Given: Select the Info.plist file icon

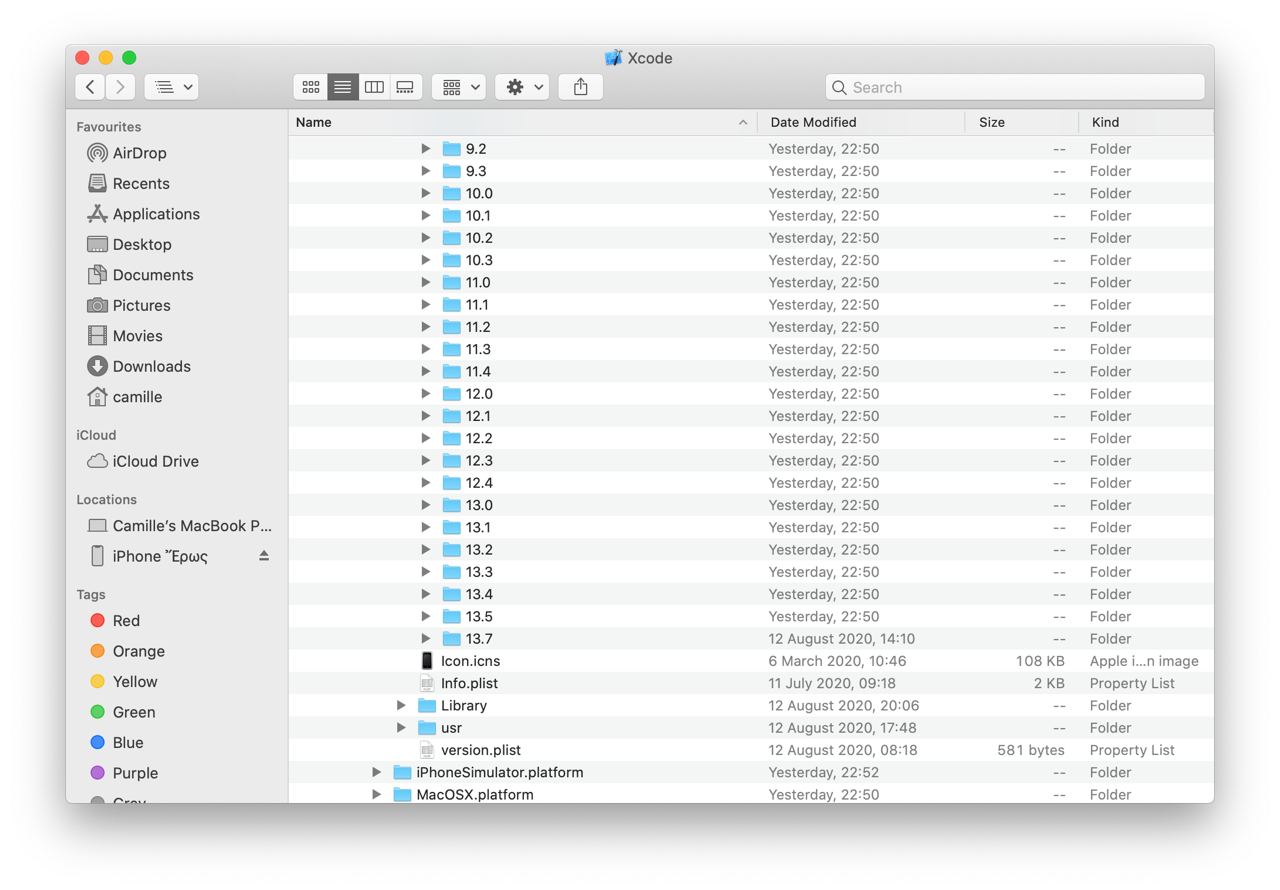Looking at the screenshot, I should (x=427, y=683).
